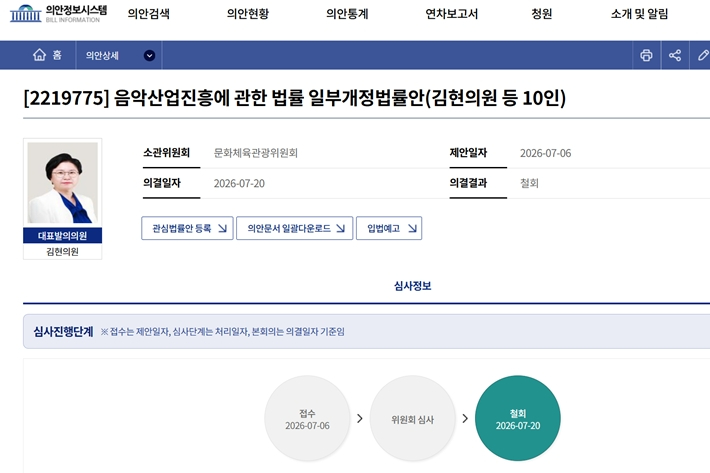
Task: Click the chevron between 접수 and 위원회 심사
Action: 360,418
